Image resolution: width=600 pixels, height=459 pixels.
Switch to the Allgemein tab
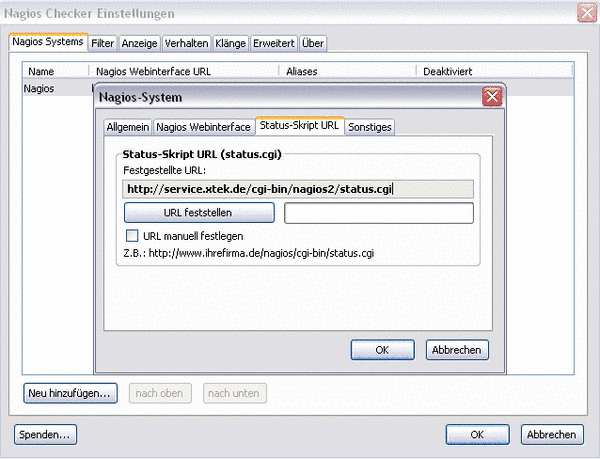(x=127, y=127)
